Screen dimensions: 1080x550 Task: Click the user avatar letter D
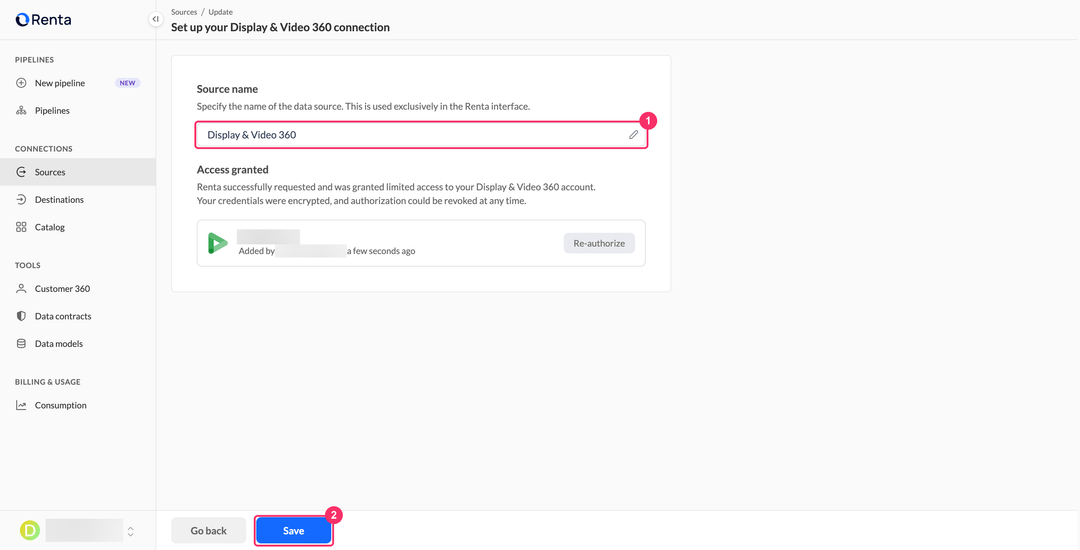click(x=30, y=530)
